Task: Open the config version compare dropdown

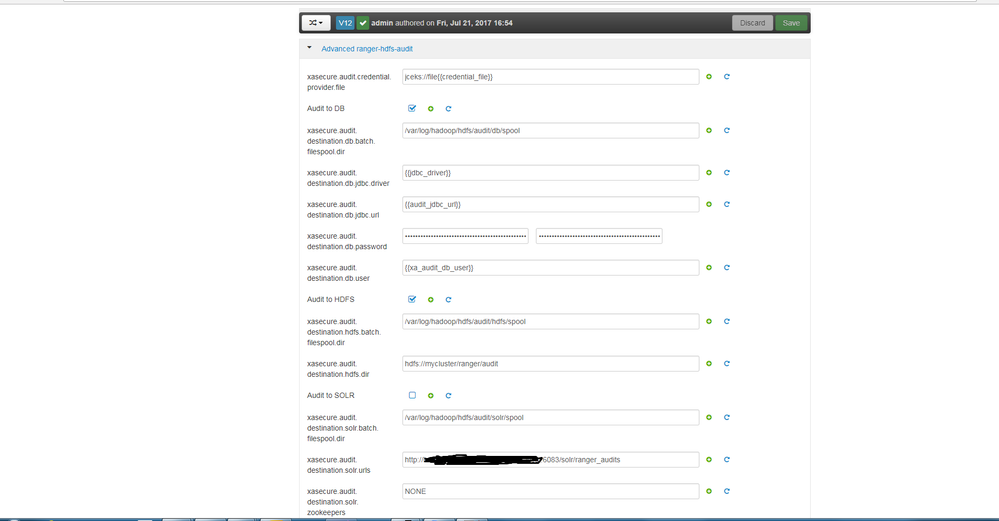Action: (316, 23)
